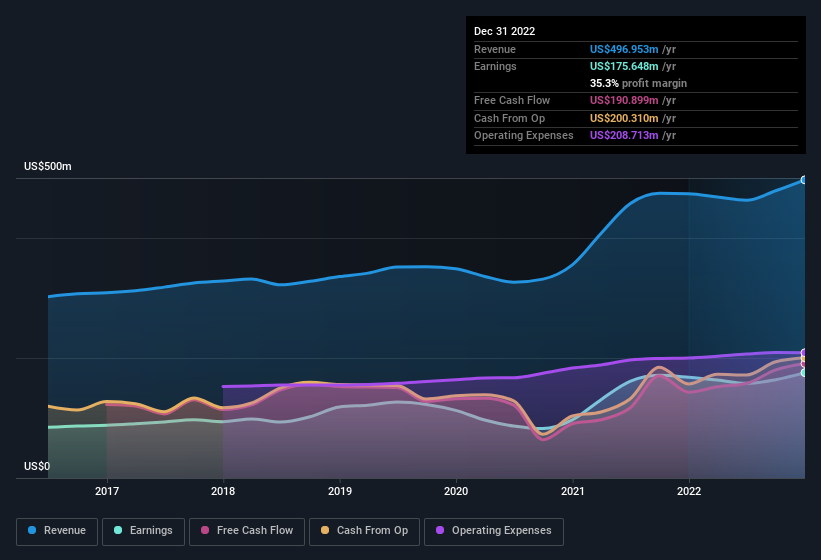This screenshot has height=560, width=821.
Task: Click the 2018 x-axis label
Action: 223,491
